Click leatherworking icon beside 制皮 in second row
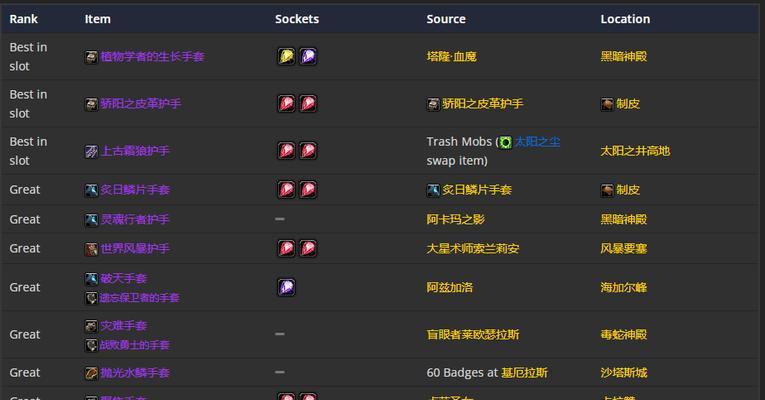765x400 pixels. click(x=607, y=104)
